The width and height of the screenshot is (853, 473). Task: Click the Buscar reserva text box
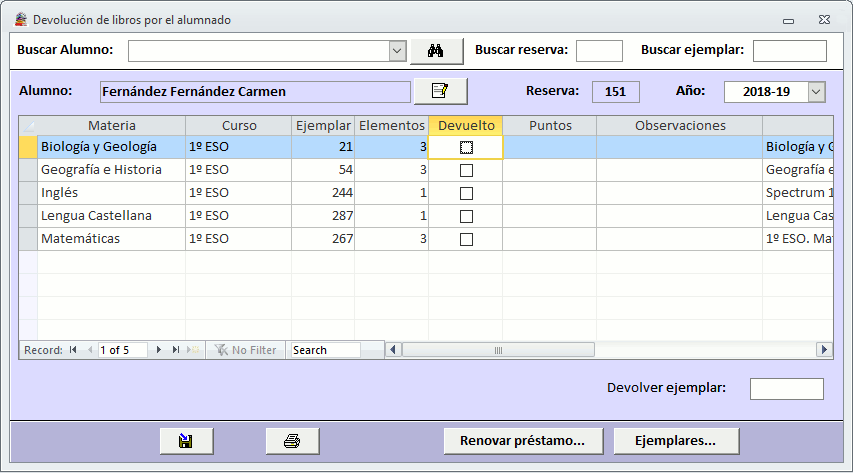pyautogui.click(x=599, y=51)
